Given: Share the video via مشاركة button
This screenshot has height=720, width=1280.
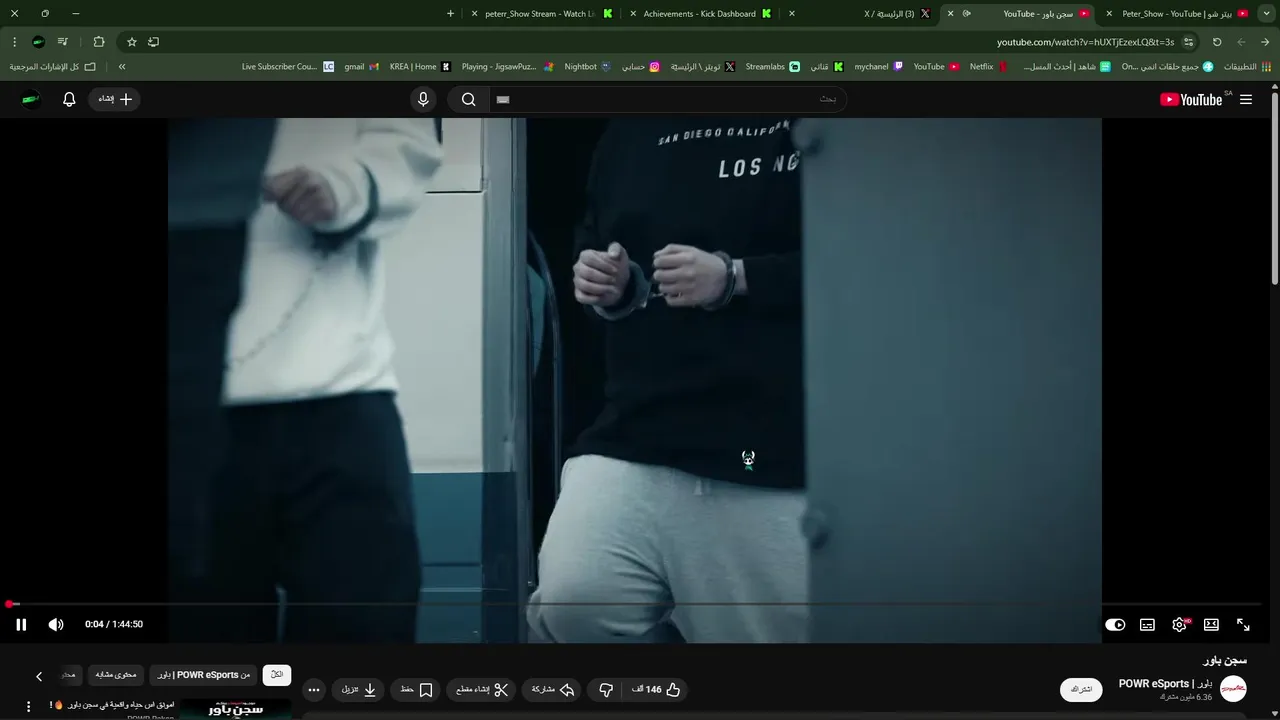Looking at the screenshot, I should tap(553, 689).
